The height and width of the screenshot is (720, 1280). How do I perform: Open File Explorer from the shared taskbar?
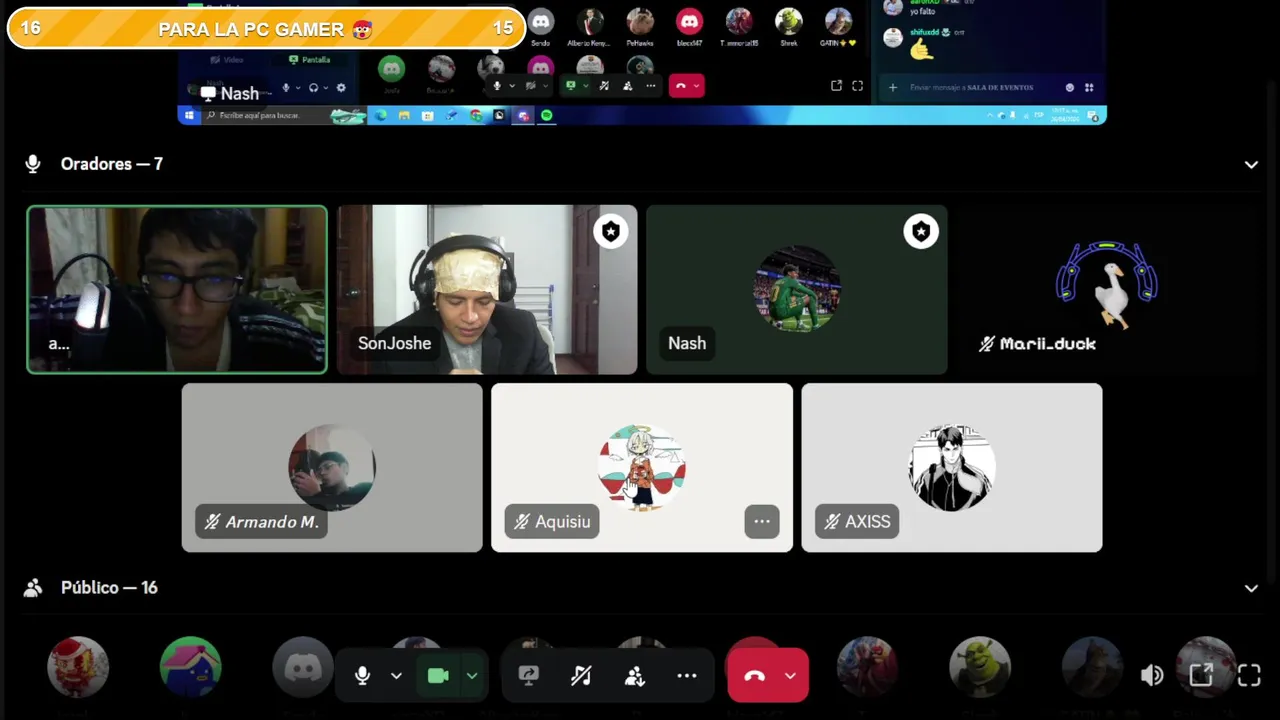(x=404, y=116)
